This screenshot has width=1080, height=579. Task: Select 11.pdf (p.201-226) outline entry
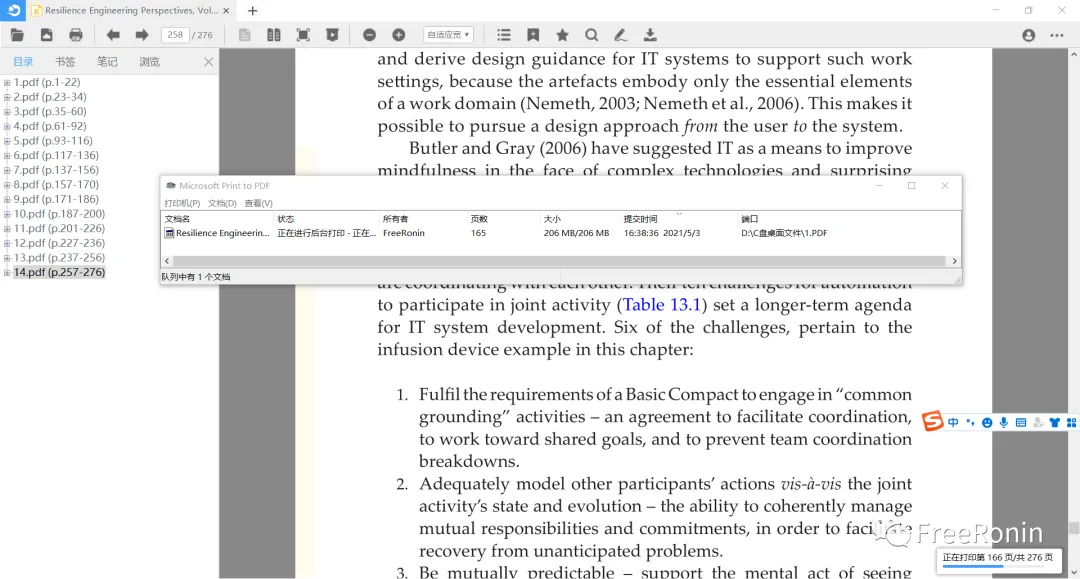pos(59,228)
